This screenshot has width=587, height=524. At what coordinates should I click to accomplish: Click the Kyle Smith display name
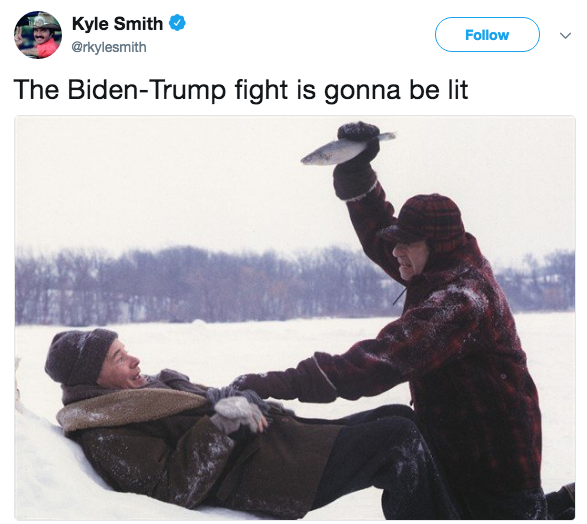[x=117, y=24]
